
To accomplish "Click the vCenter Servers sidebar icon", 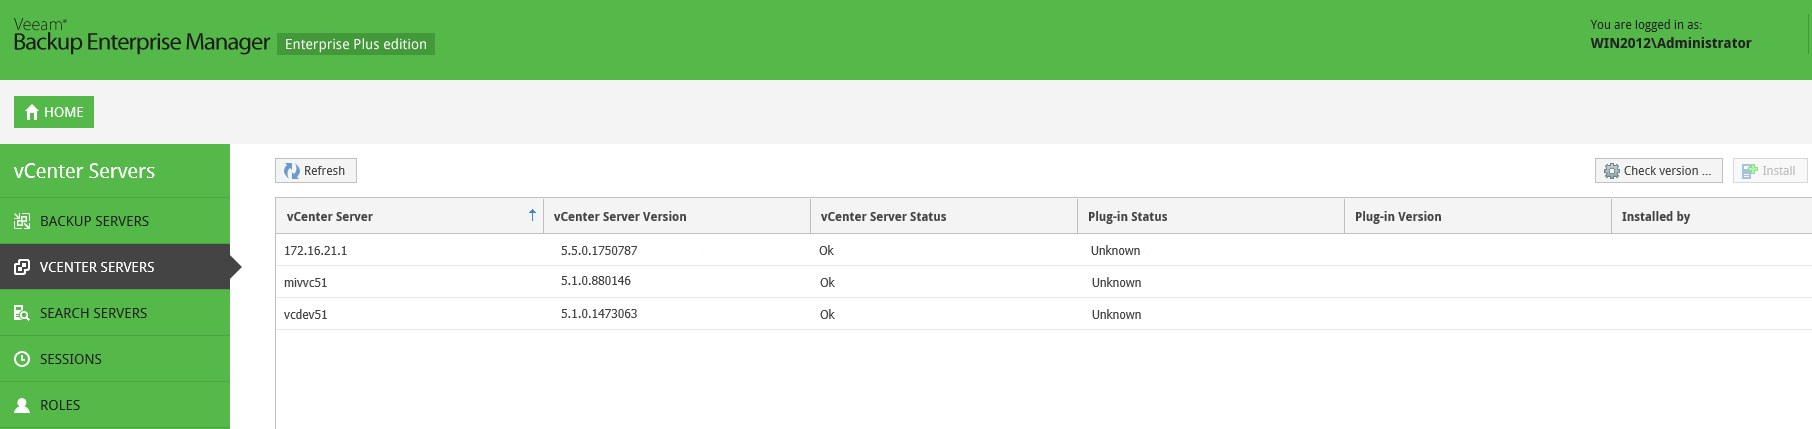I will [x=21, y=267].
